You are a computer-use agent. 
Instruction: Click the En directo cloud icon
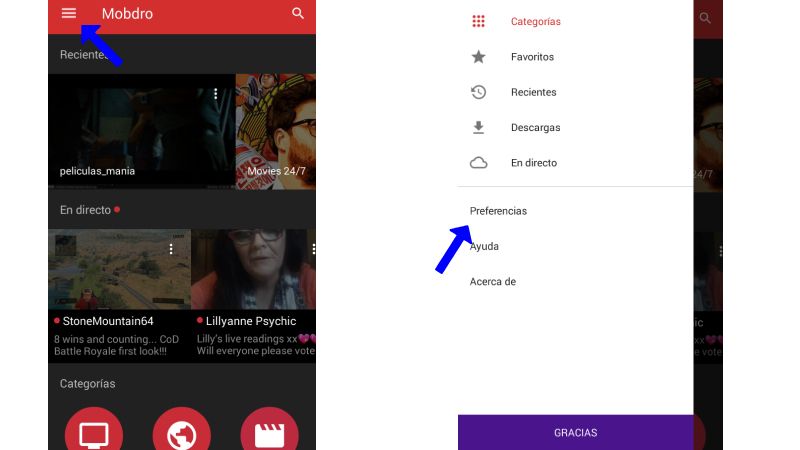click(479, 163)
